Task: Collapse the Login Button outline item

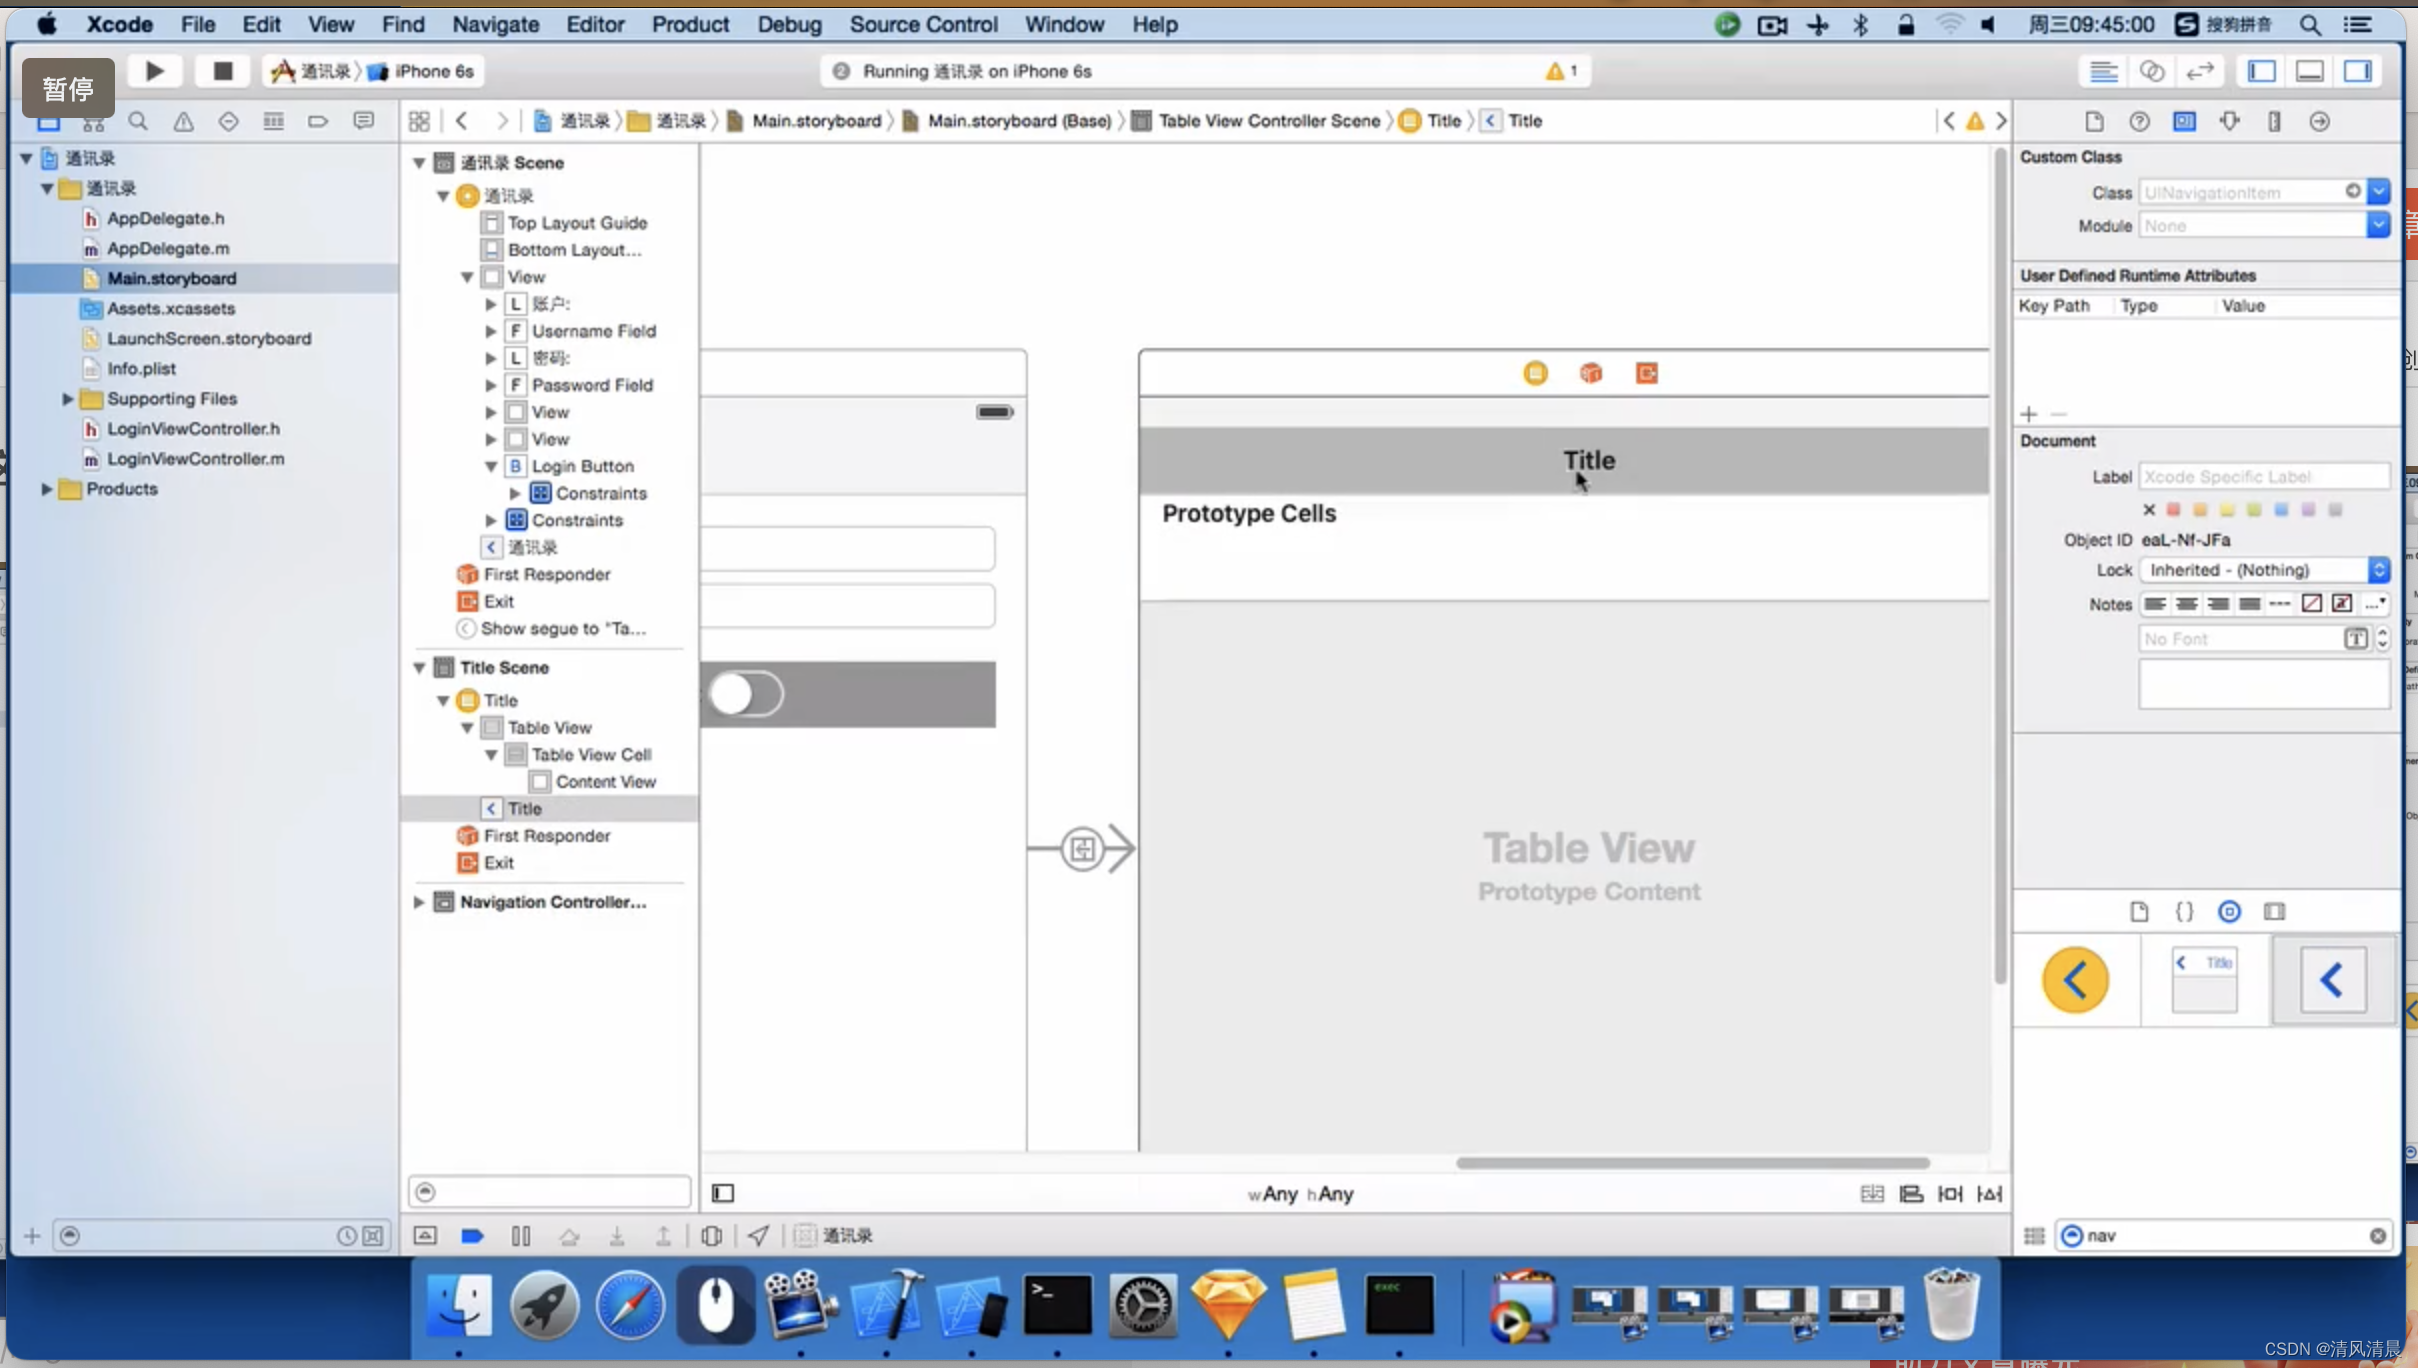Action: point(491,466)
